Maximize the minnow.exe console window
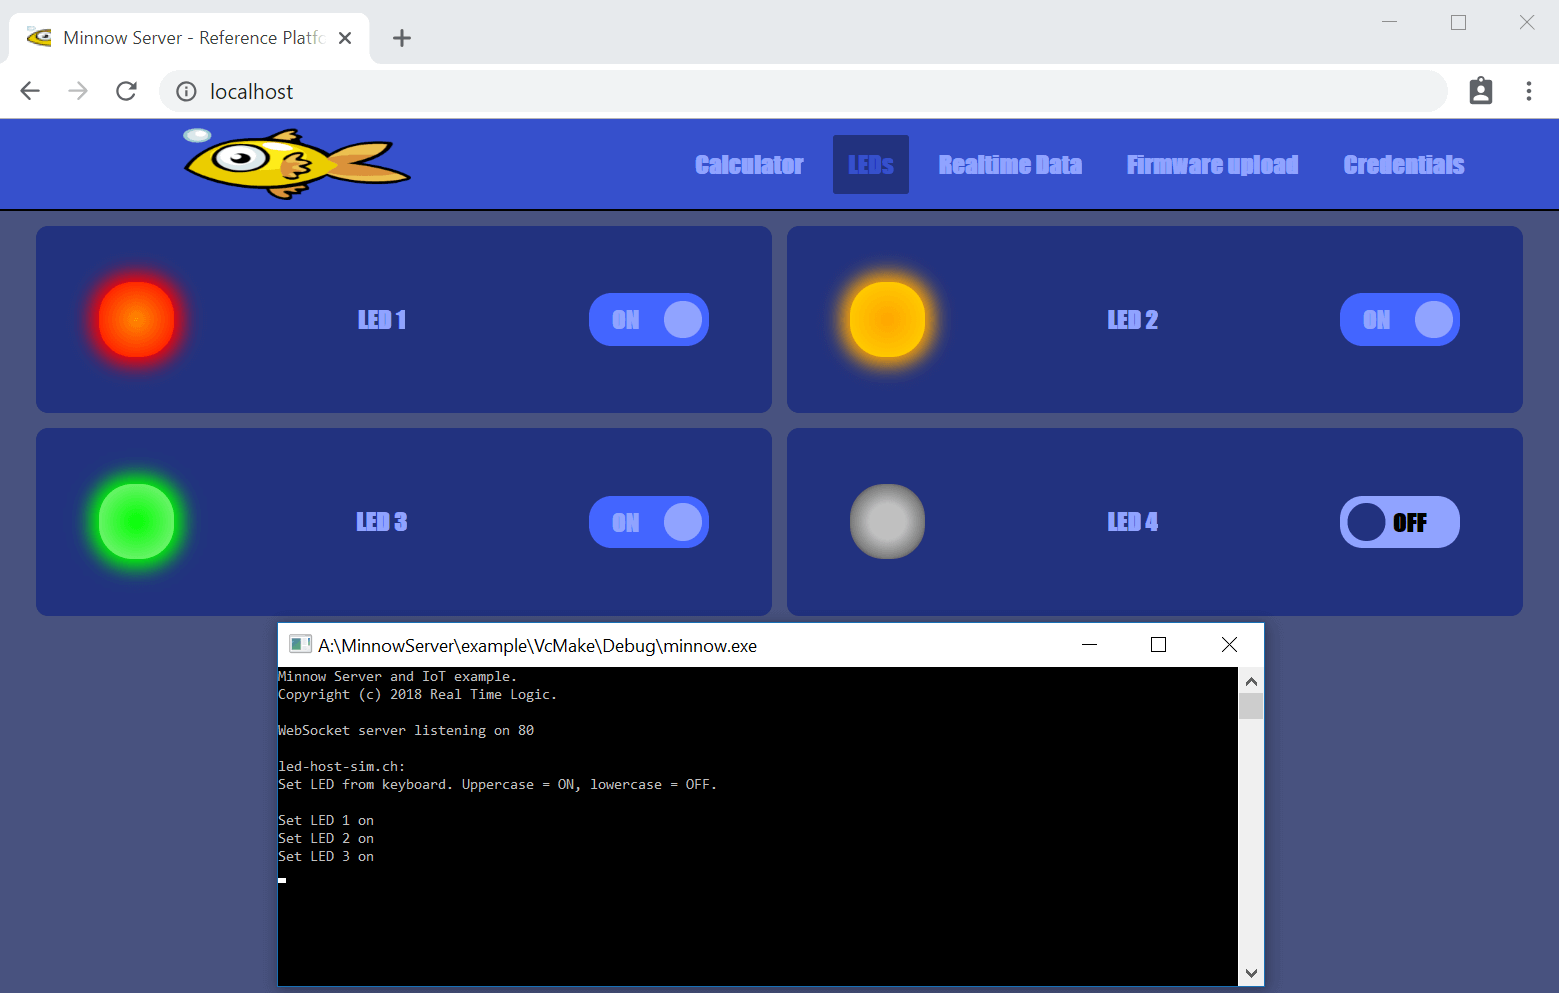1559x993 pixels. pyautogui.click(x=1159, y=645)
